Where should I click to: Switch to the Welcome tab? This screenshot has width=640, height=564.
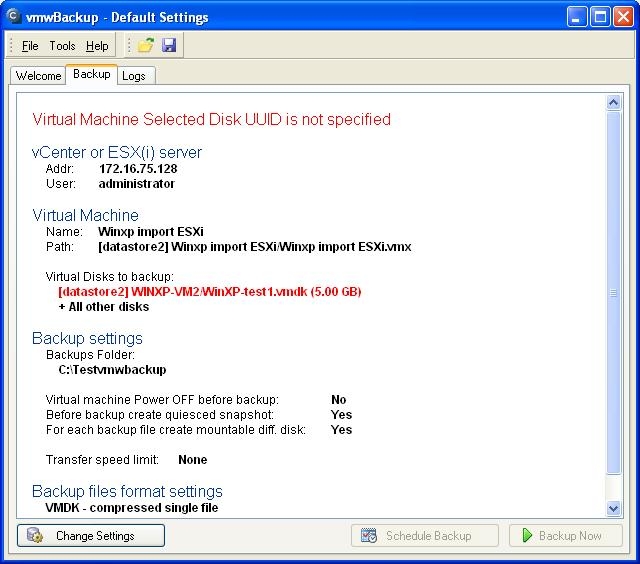click(38, 75)
